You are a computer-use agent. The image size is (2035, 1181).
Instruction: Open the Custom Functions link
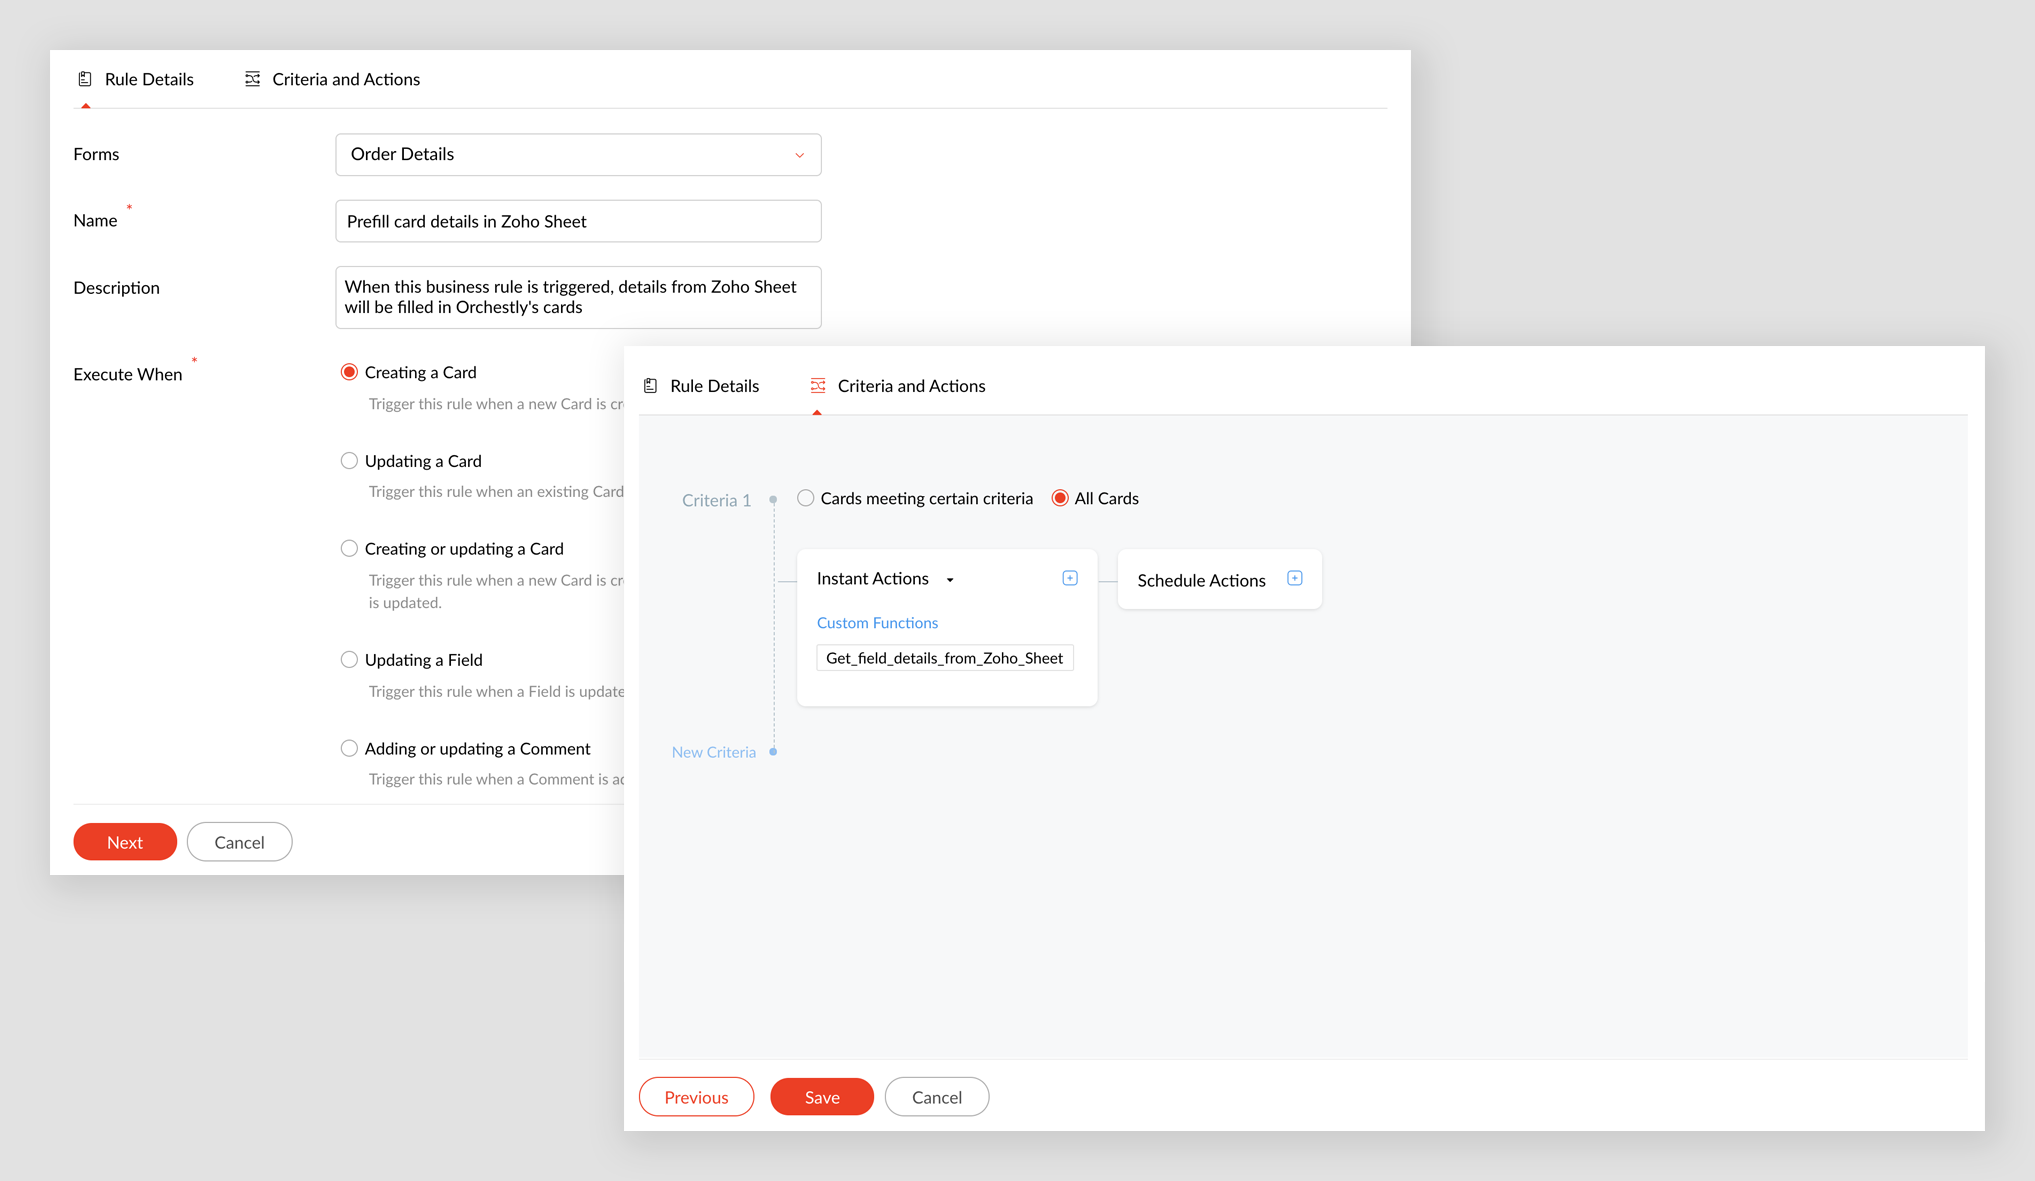click(x=877, y=622)
